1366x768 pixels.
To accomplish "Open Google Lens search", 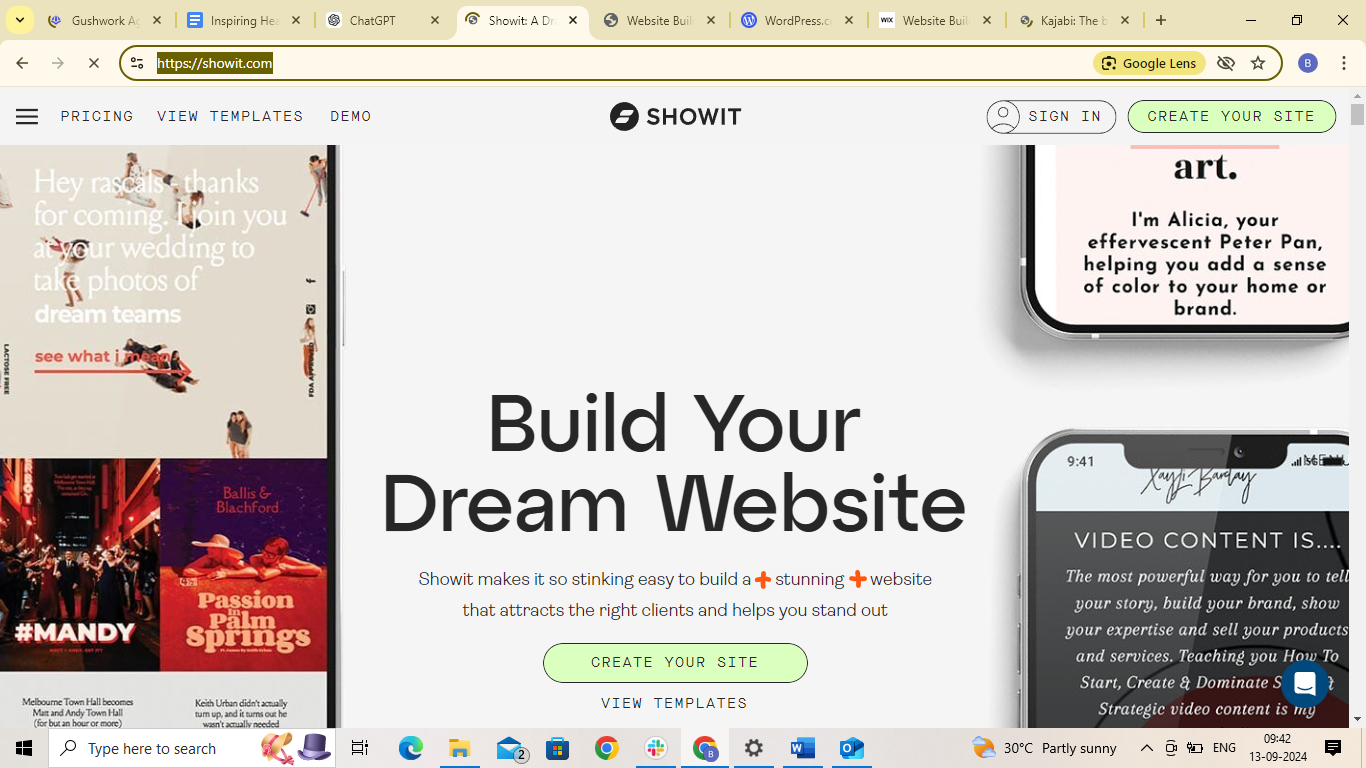I will pyautogui.click(x=1149, y=63).
